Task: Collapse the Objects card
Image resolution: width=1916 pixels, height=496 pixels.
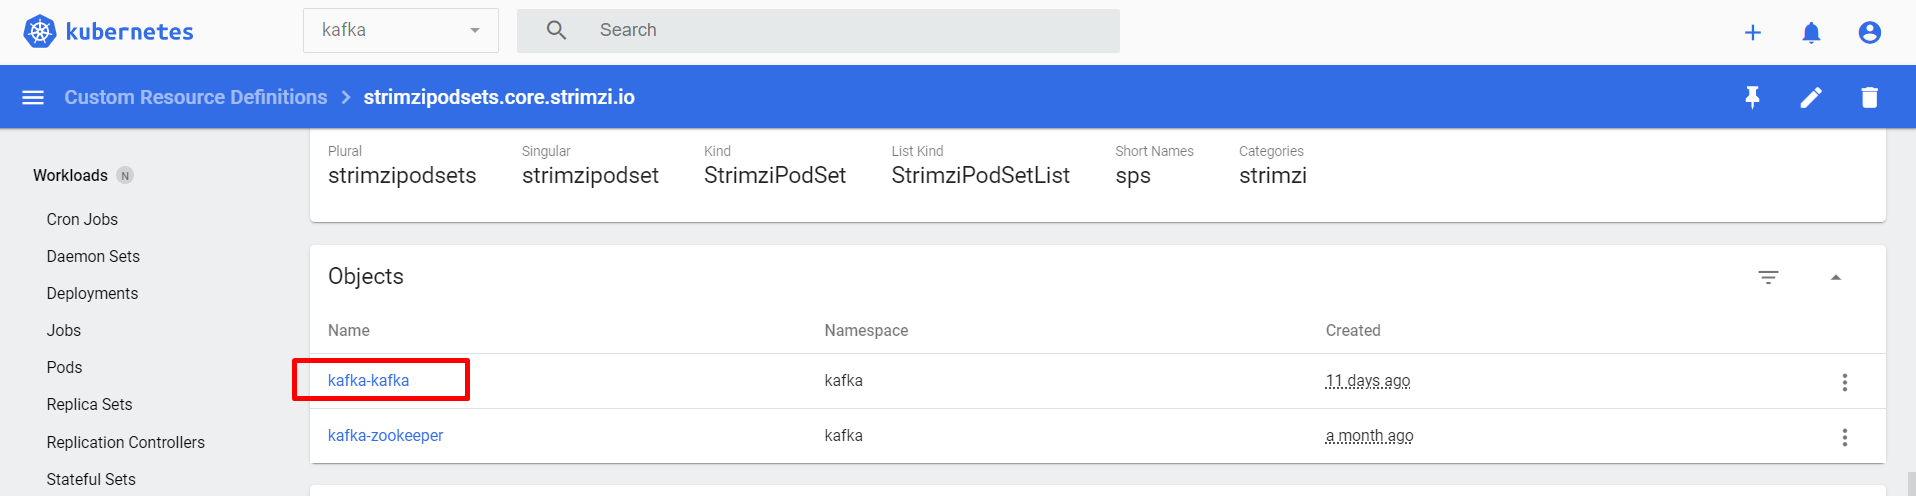Action: tap(1836, 277)
